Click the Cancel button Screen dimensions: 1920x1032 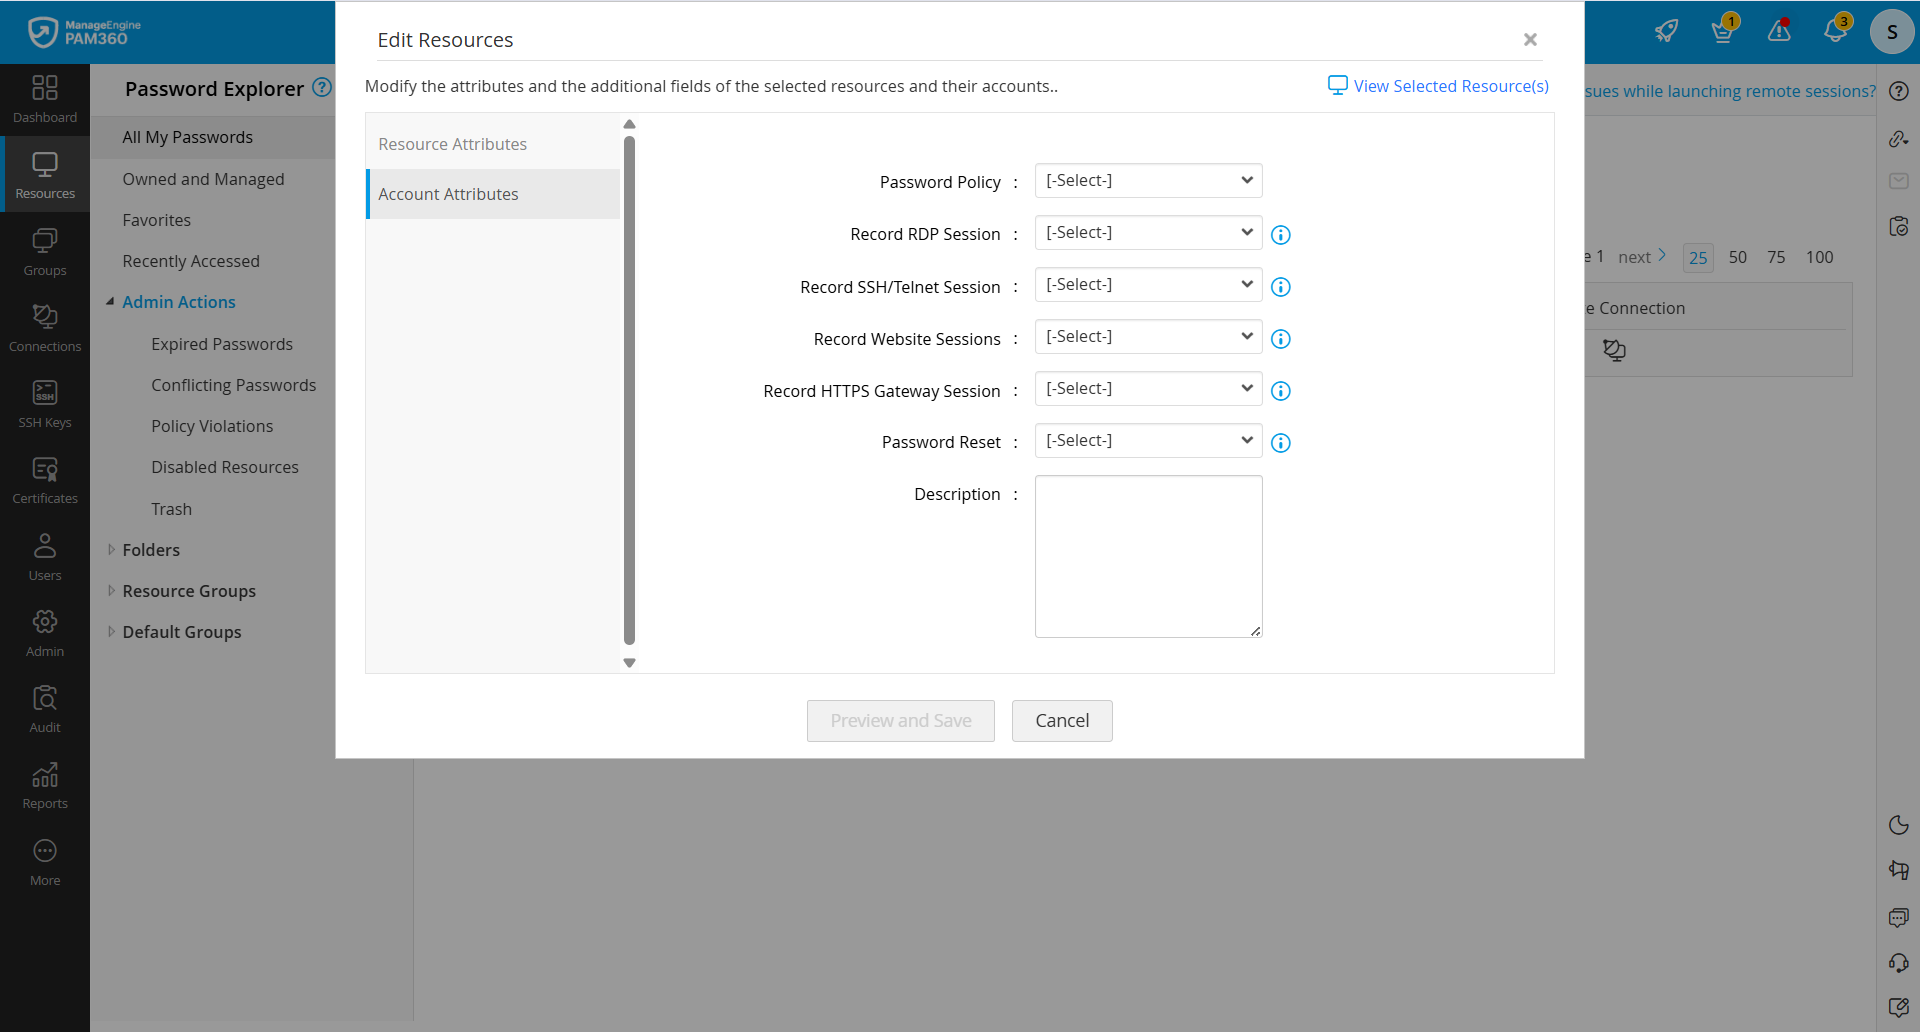tap(1062, 721)
